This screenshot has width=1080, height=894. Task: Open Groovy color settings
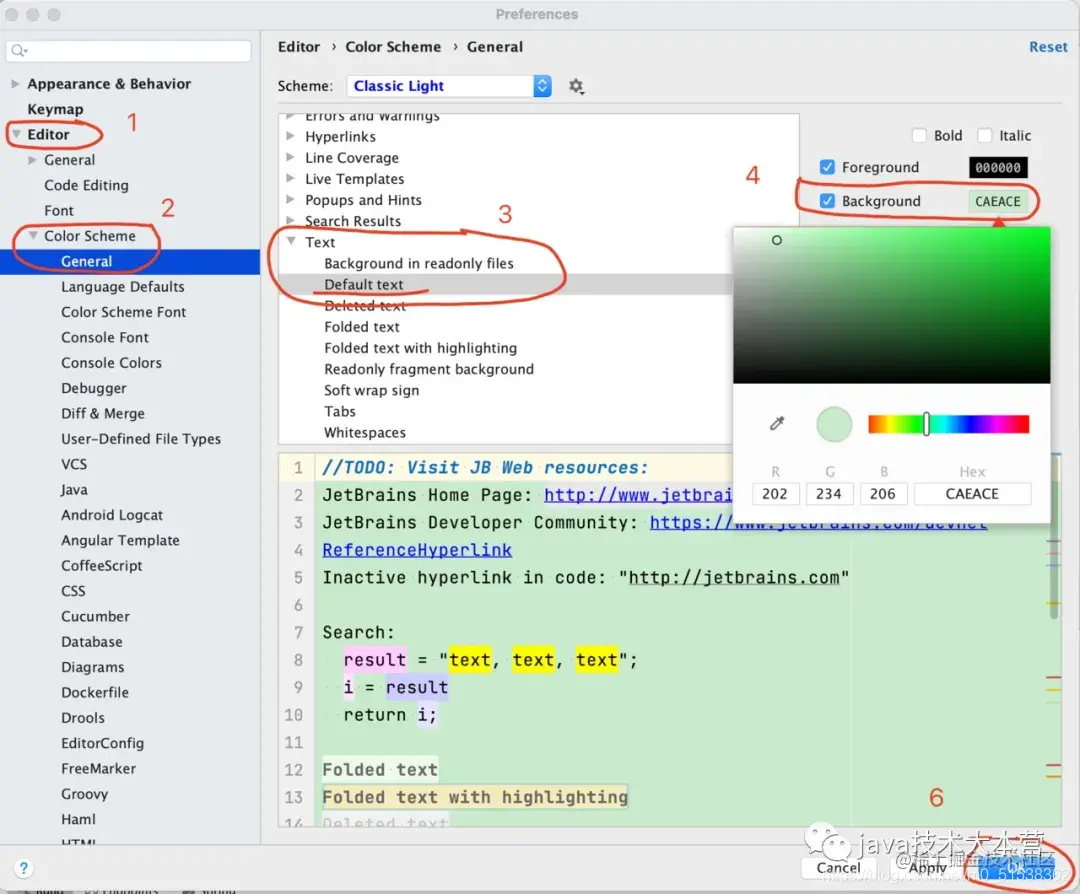coord(84,794)
